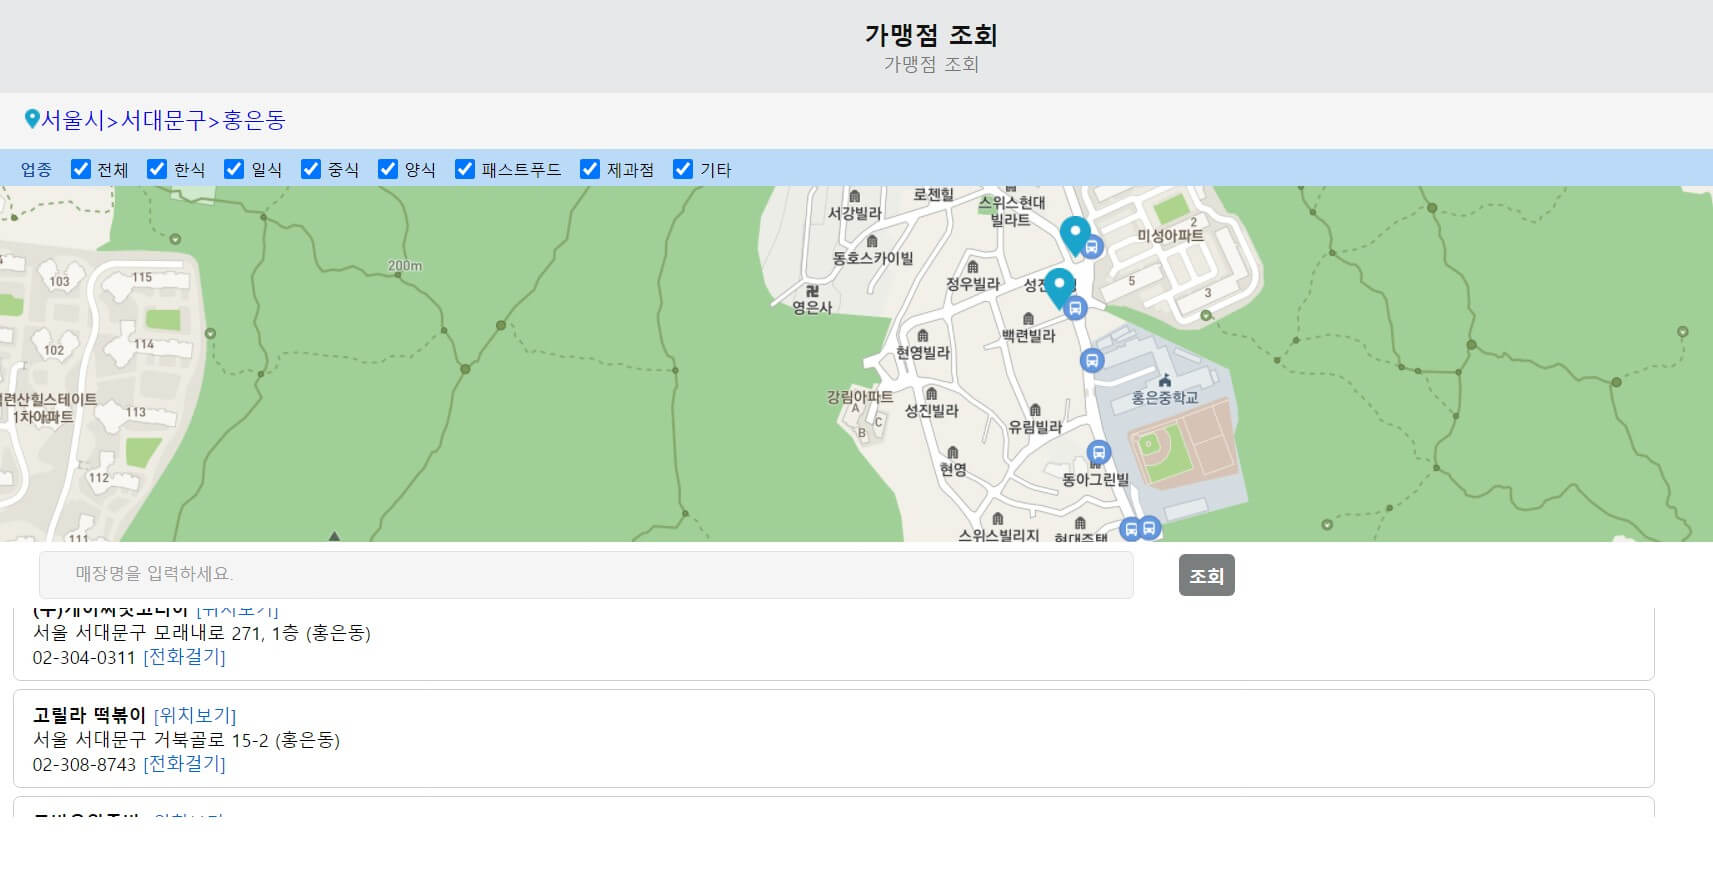Click the location pin icon beside 서울시

31,120
